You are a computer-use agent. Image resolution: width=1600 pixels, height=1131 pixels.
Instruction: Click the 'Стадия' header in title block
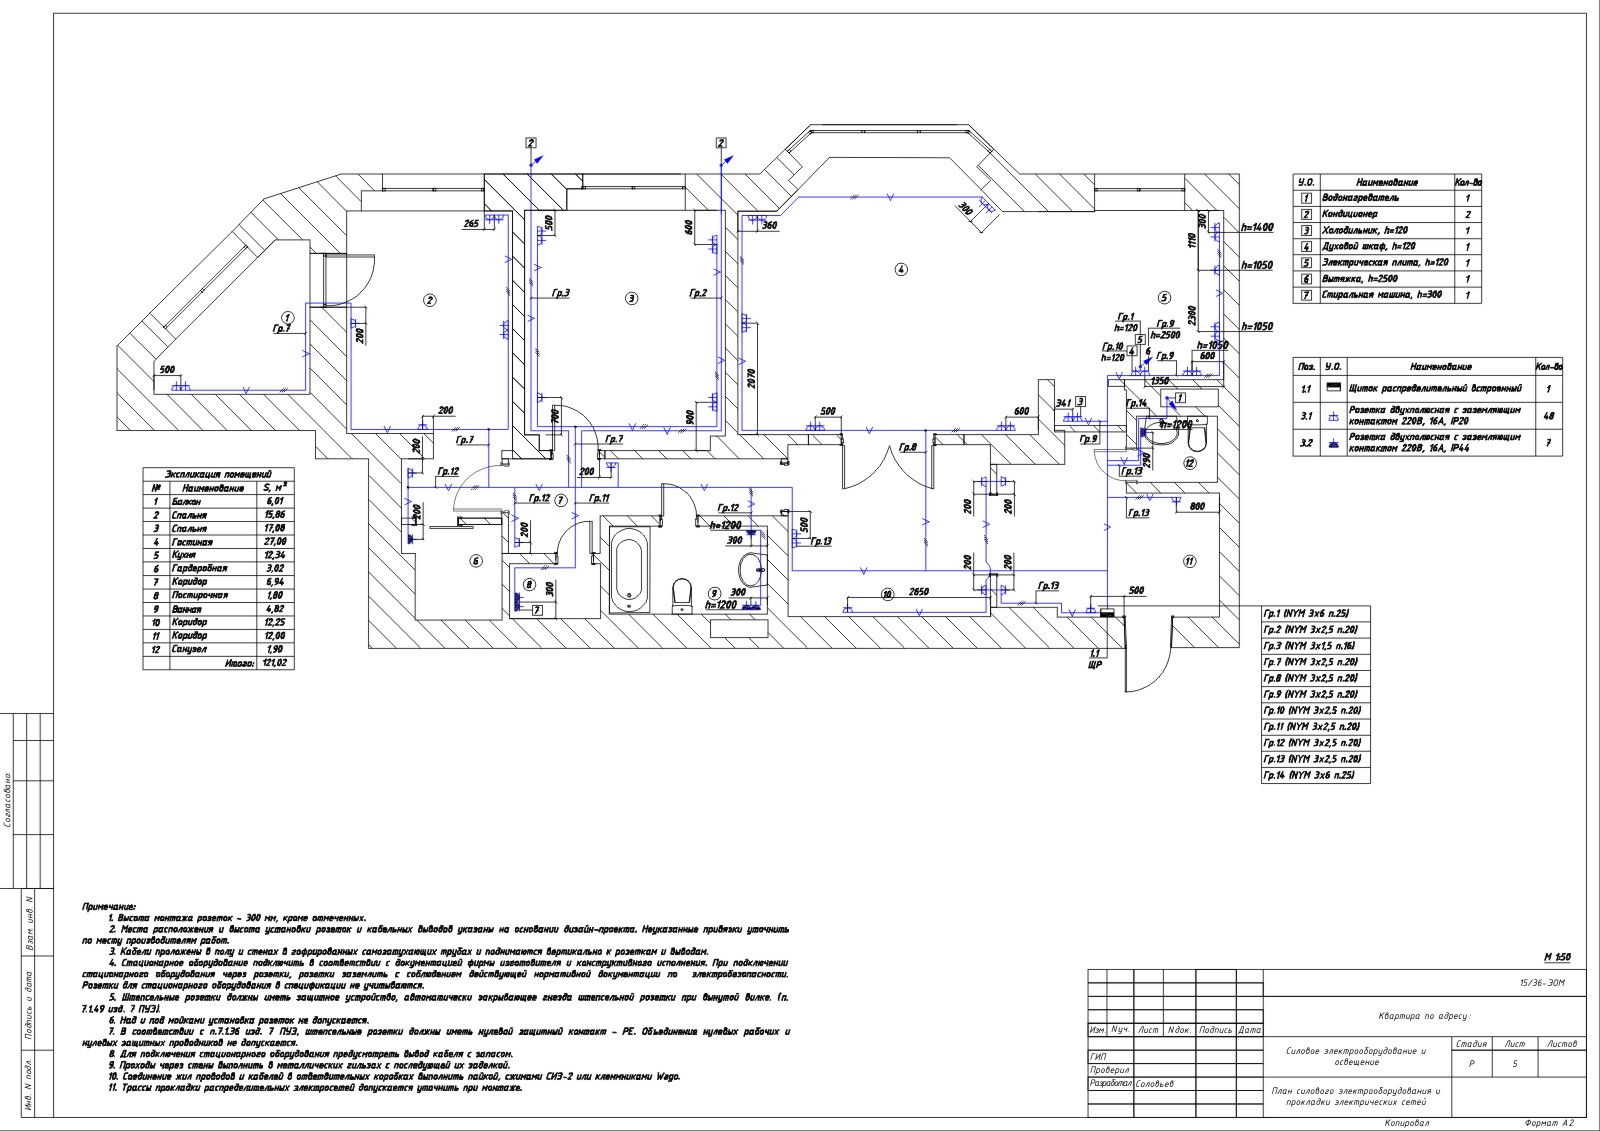click(x=1472, y=1044)
